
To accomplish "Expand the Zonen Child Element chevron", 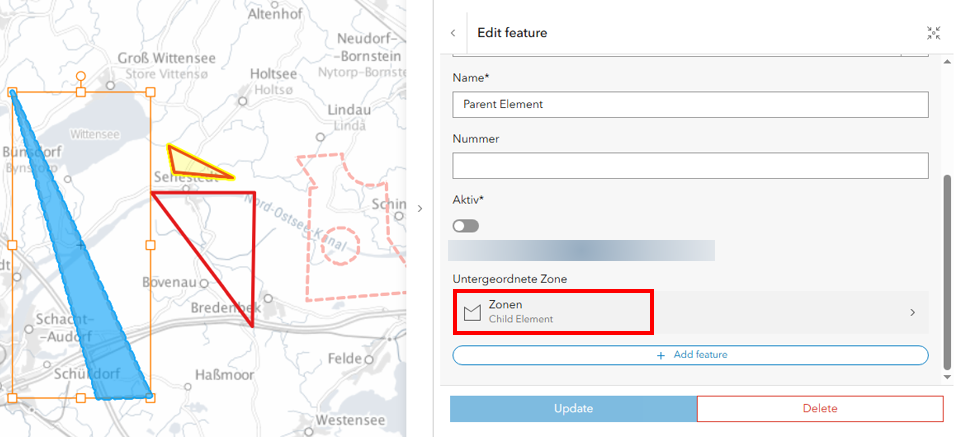I will [913, 313].
